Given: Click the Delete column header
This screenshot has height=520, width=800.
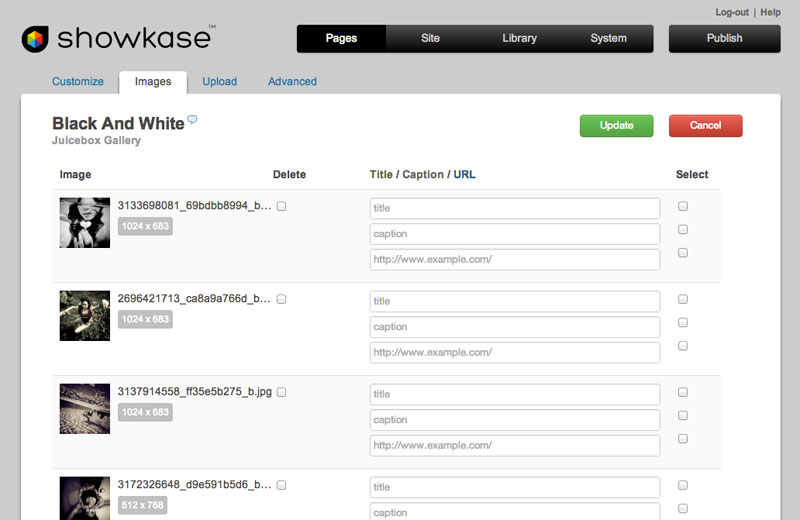Looking at the screenshot, I should [x=289, y=175].
